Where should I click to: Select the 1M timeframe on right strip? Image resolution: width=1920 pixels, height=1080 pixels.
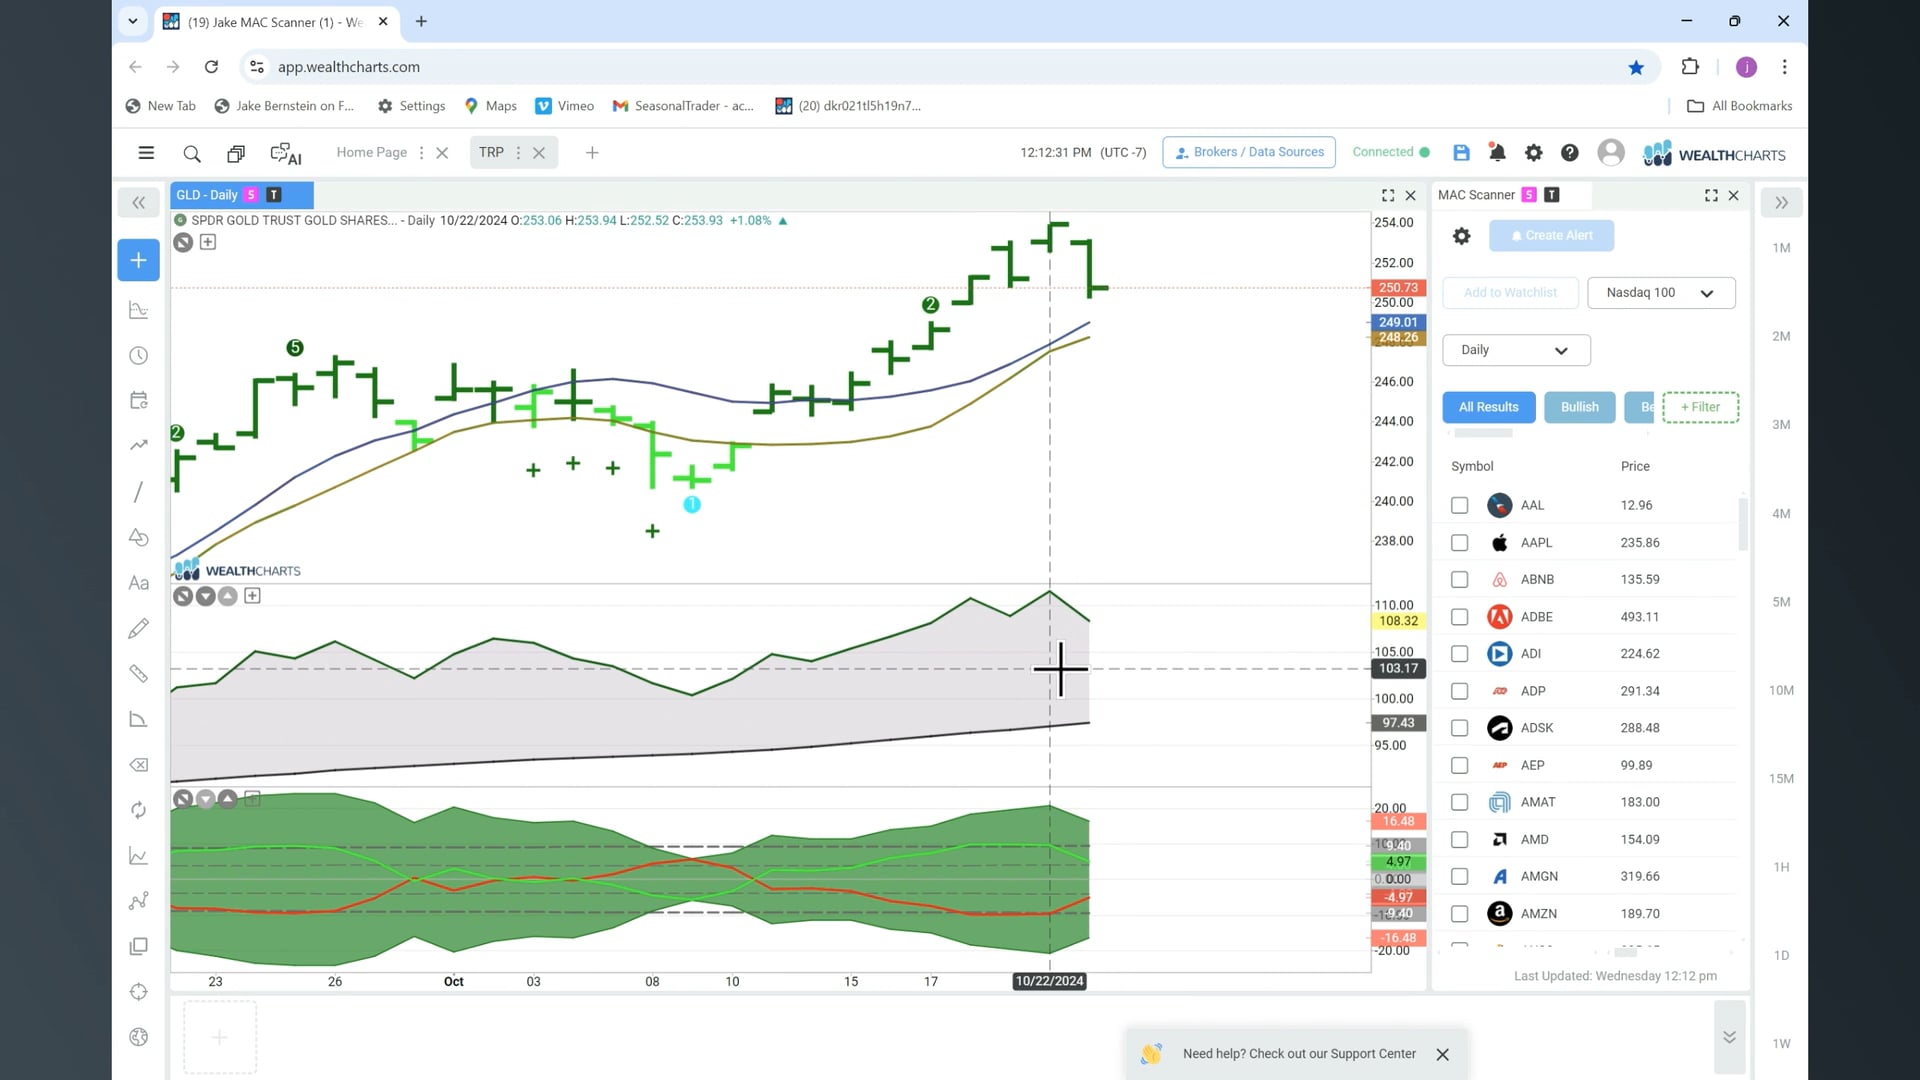(1781, 249)
